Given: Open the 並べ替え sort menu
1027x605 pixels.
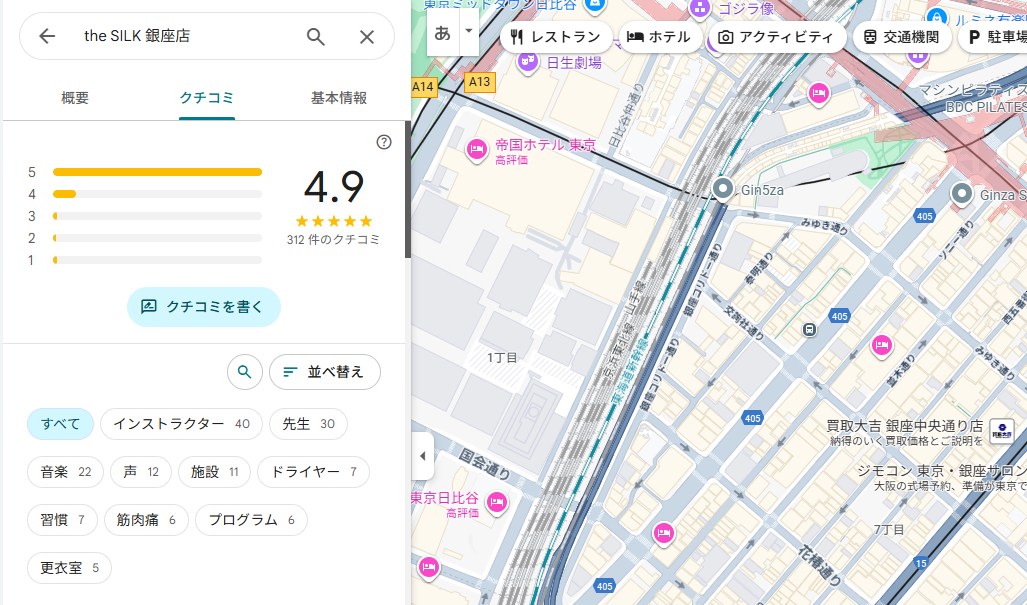Looking at the screenshot, I should [x=324, y=372].
